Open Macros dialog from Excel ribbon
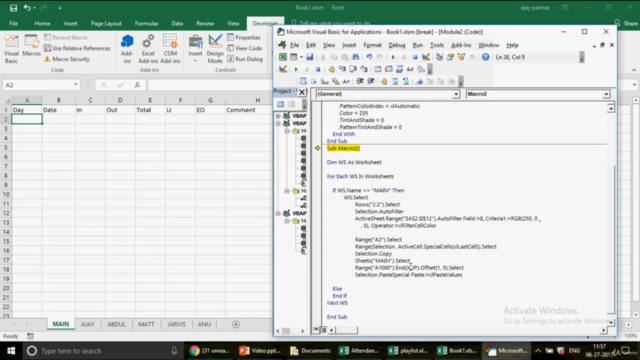640x360 pixels. 31,46
